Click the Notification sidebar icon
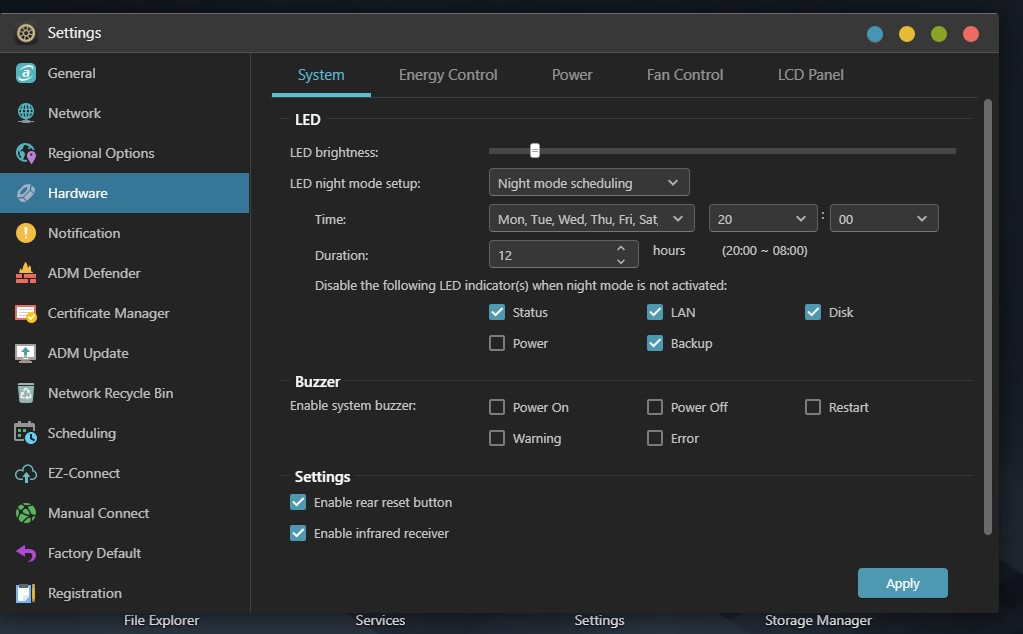The width and height of the screenshot is (1023, 634). coord(24,233)
